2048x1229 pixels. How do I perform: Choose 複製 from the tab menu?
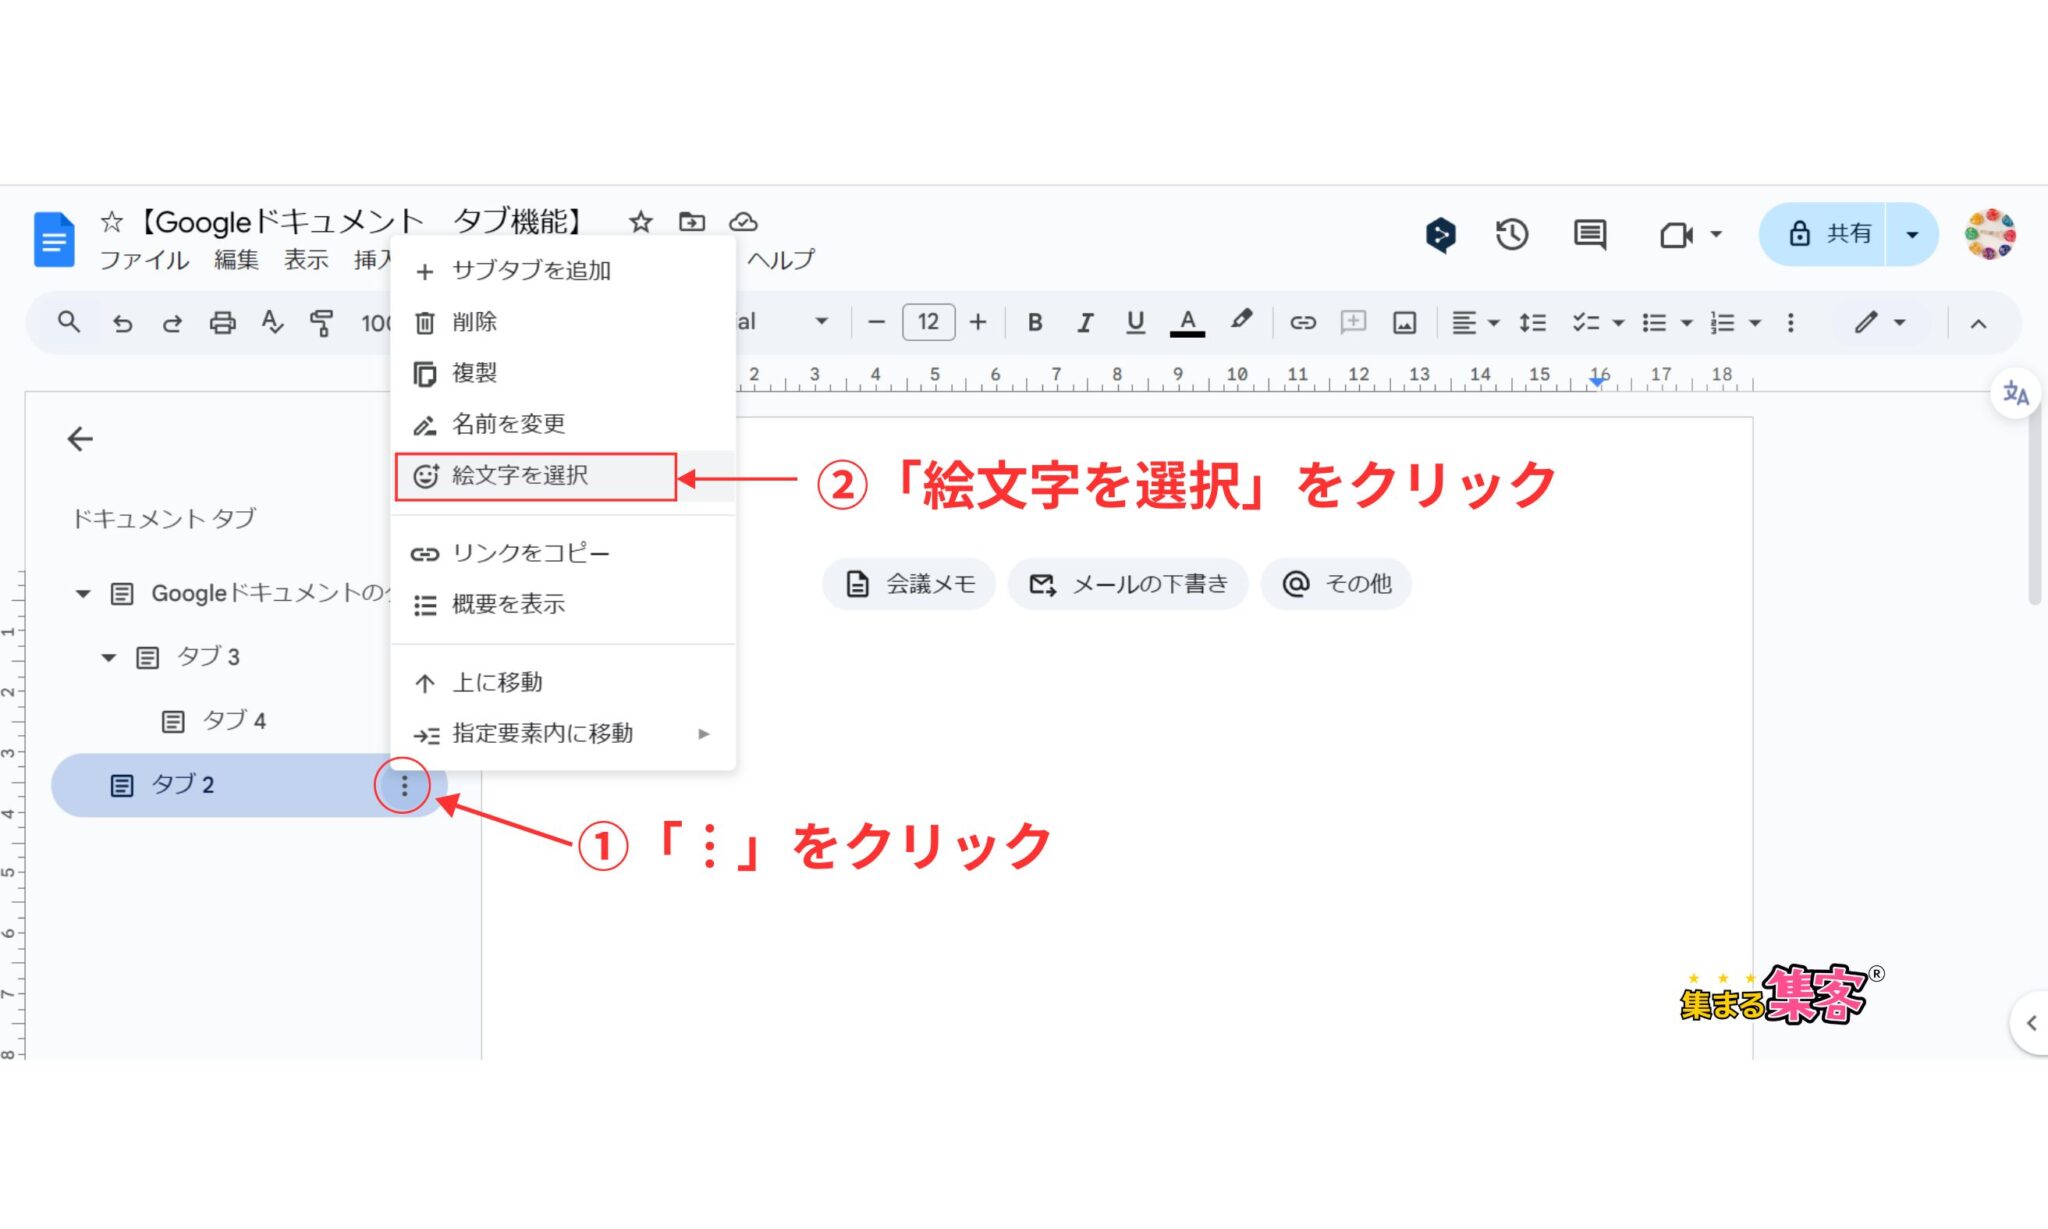tap(564, 373)
